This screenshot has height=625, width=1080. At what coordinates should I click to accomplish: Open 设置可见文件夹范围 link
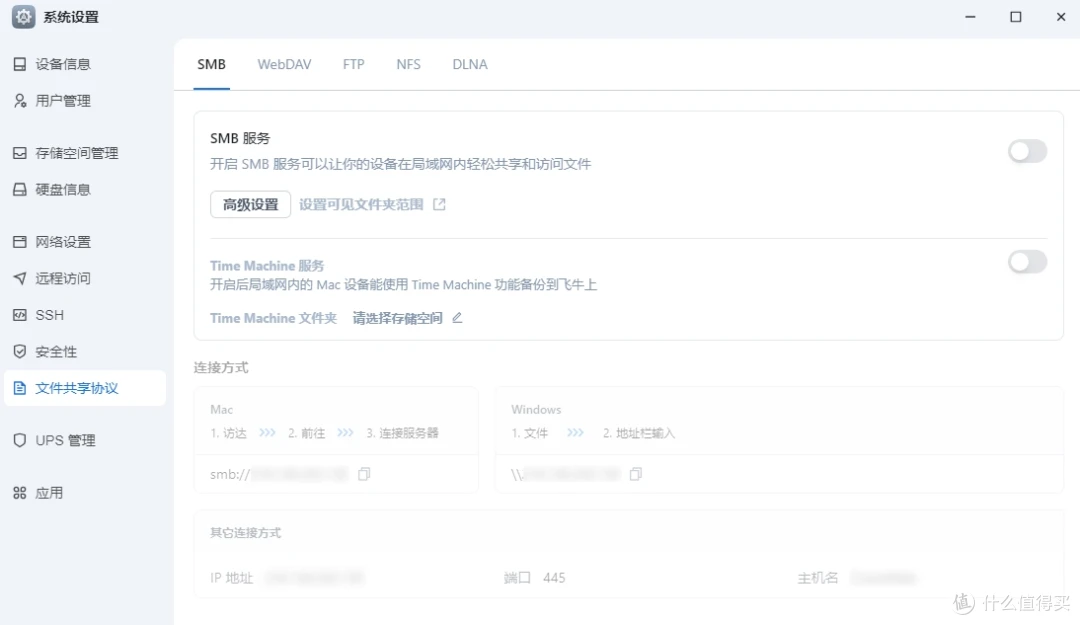[x=361, y=205]
